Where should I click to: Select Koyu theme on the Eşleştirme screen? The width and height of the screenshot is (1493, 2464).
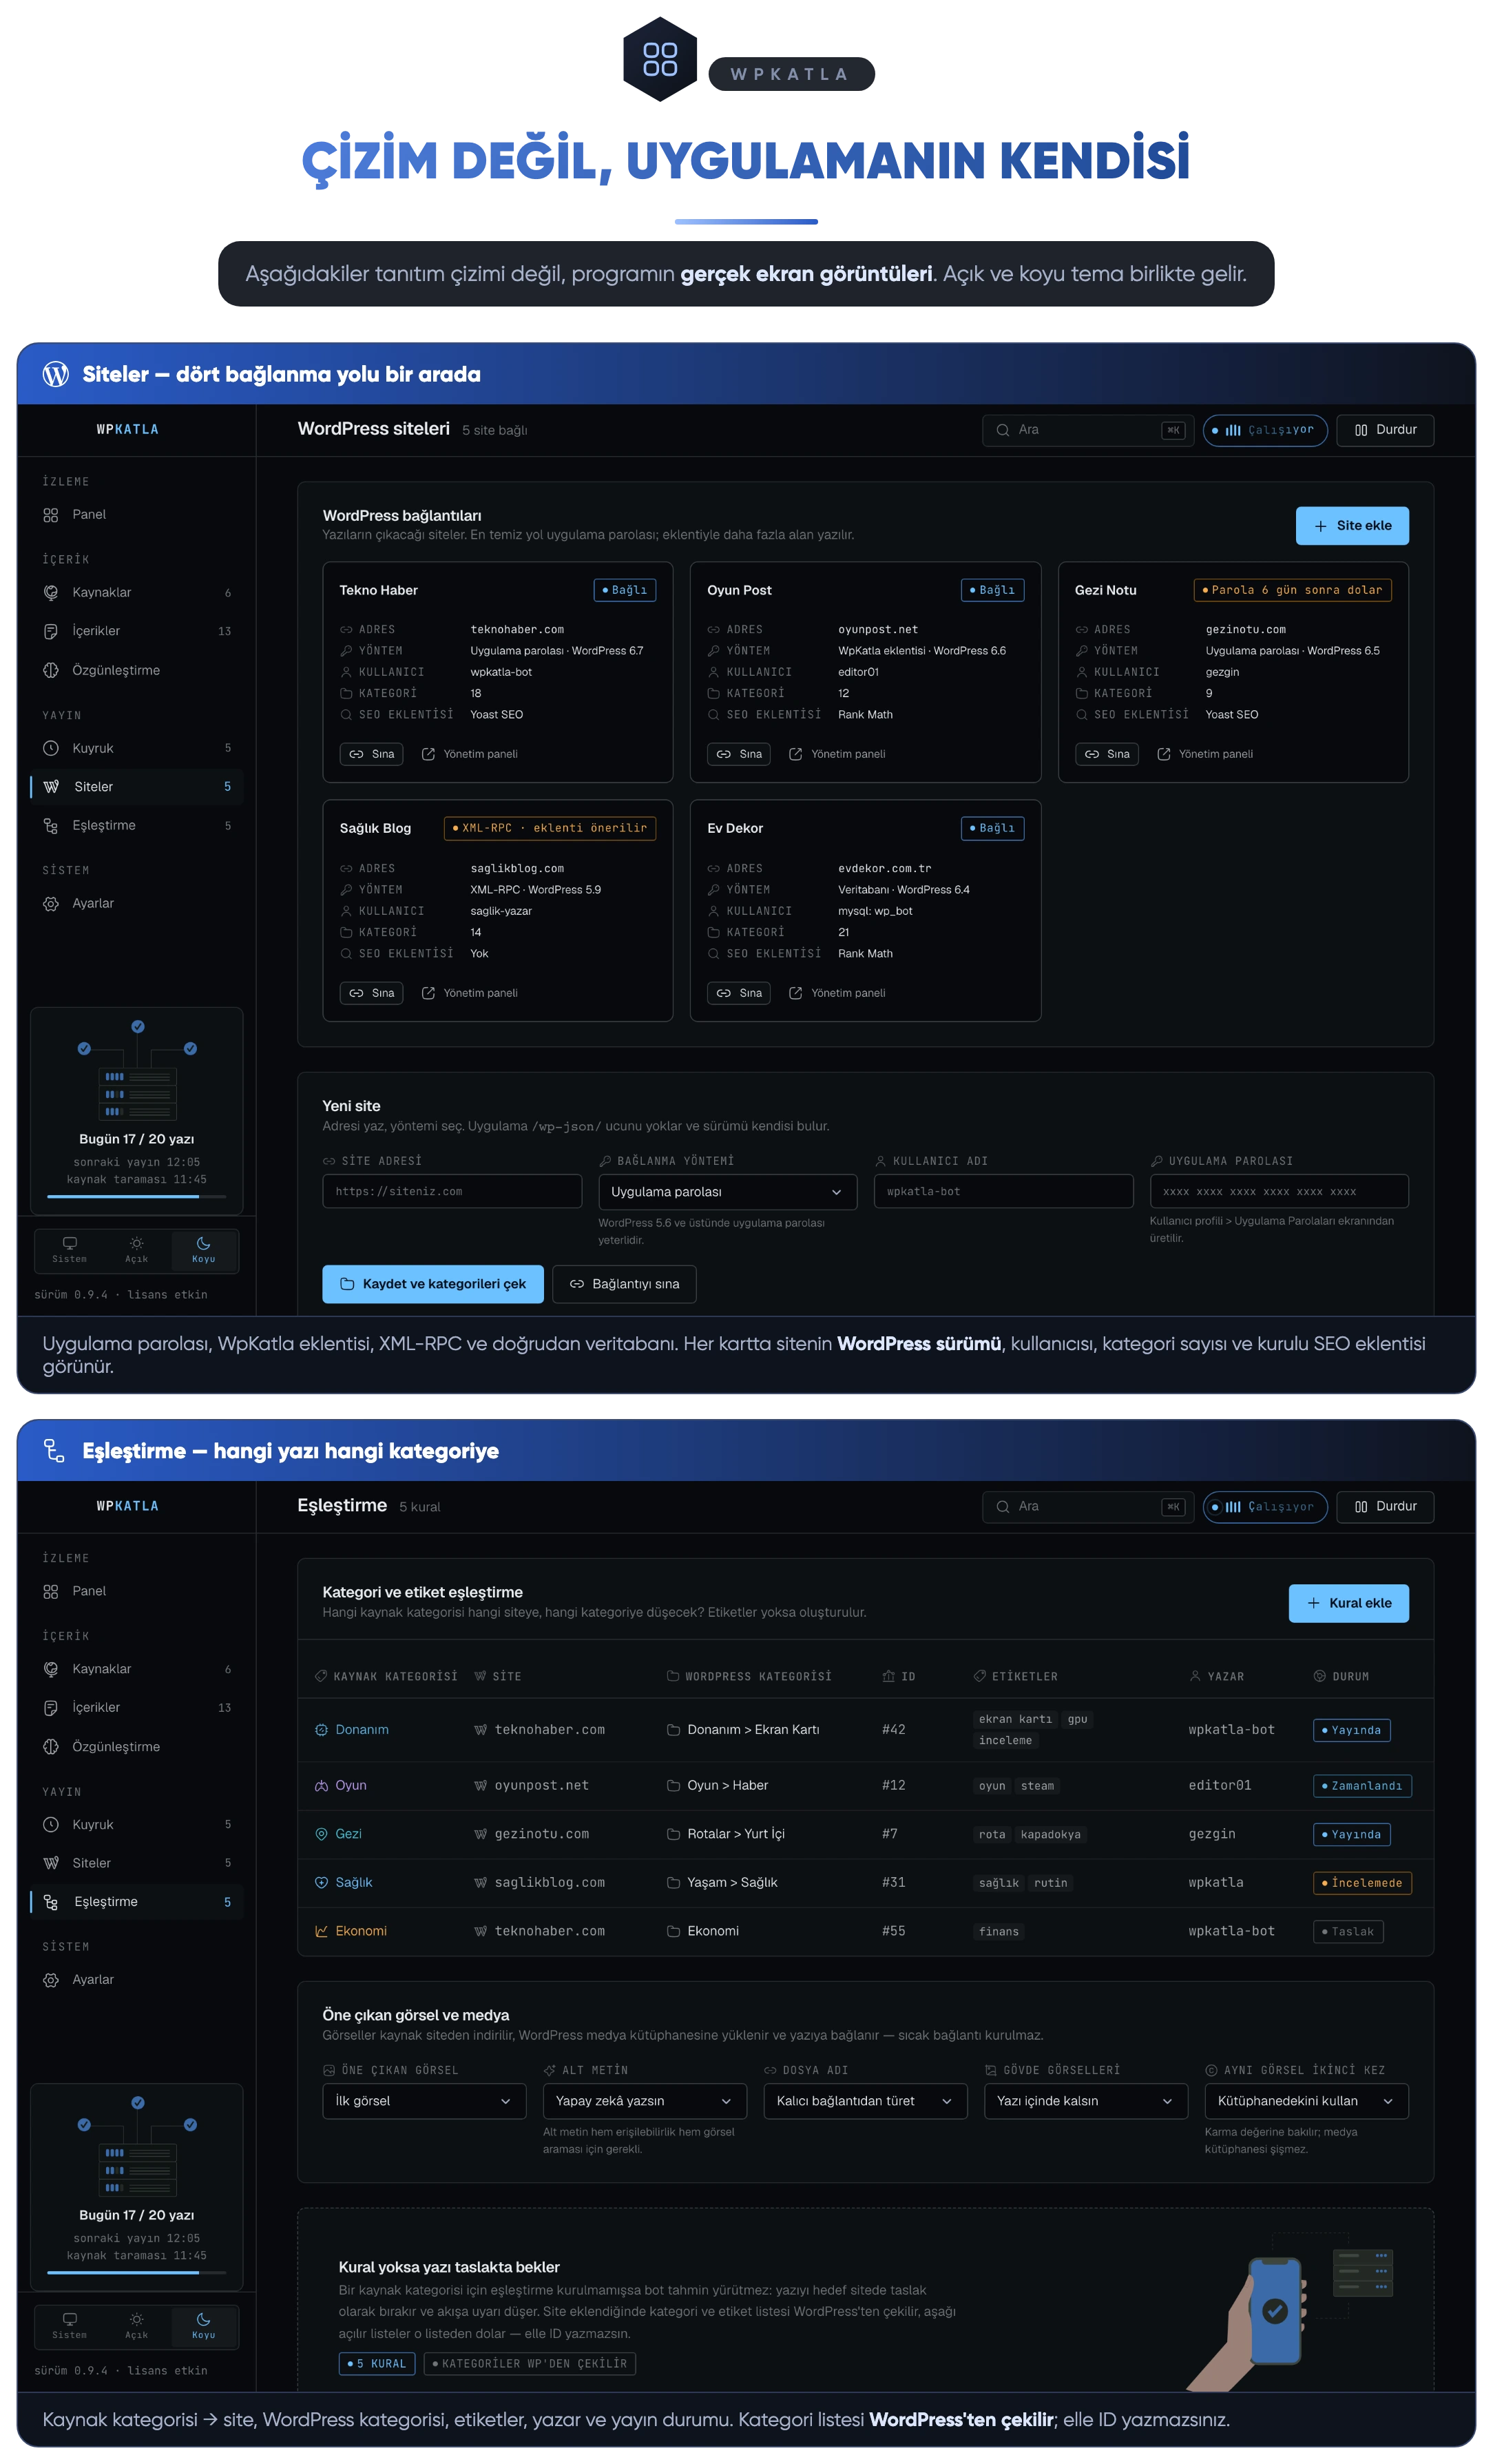(204, 2326)
